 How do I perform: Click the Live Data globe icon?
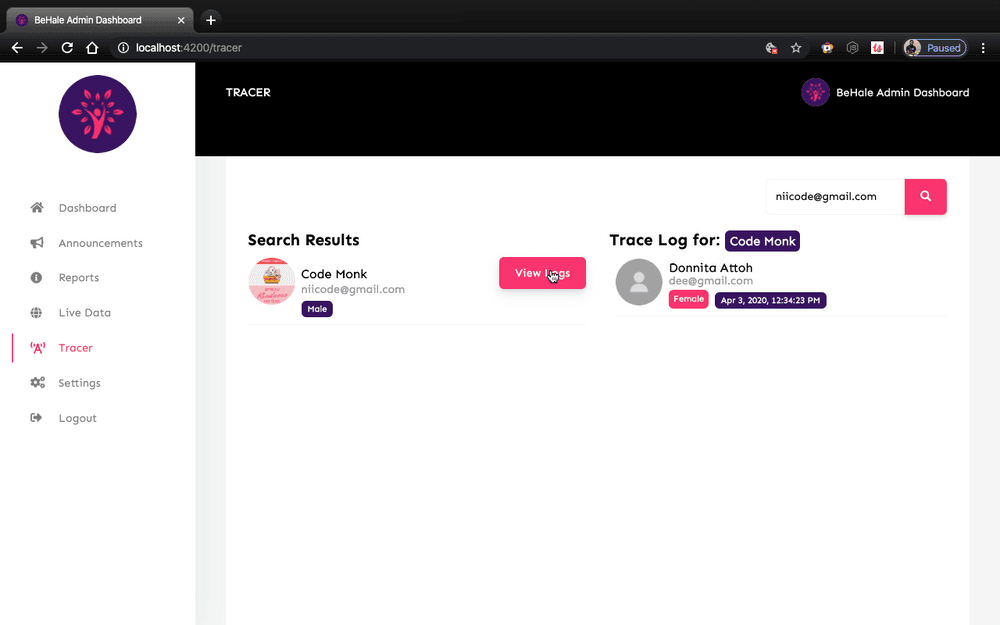tap(37, 313)
